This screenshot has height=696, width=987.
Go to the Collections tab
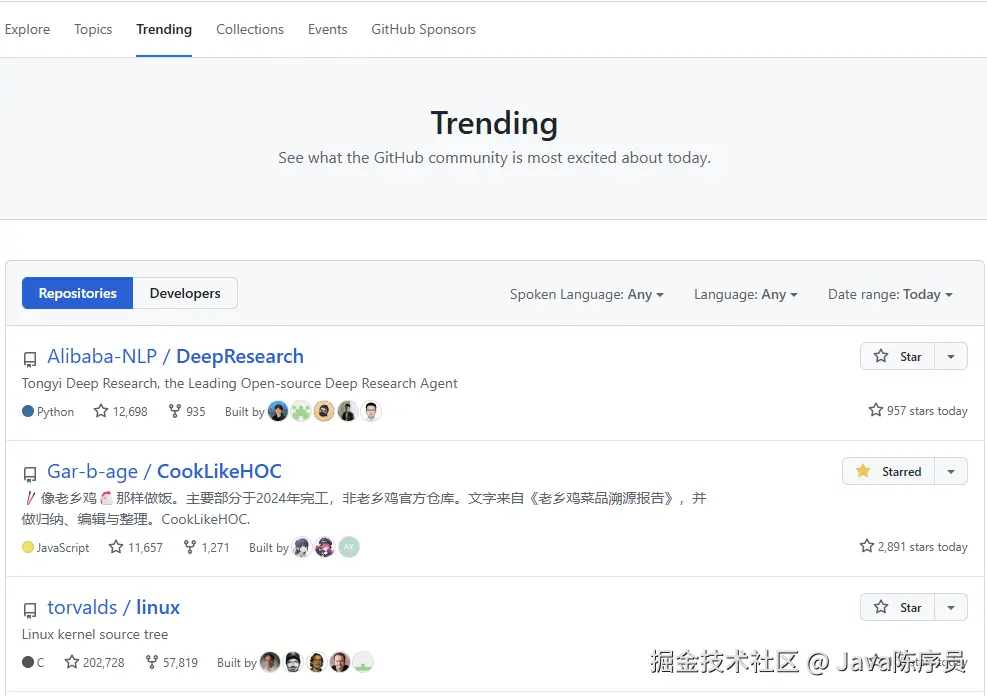(x=250, y=30)
